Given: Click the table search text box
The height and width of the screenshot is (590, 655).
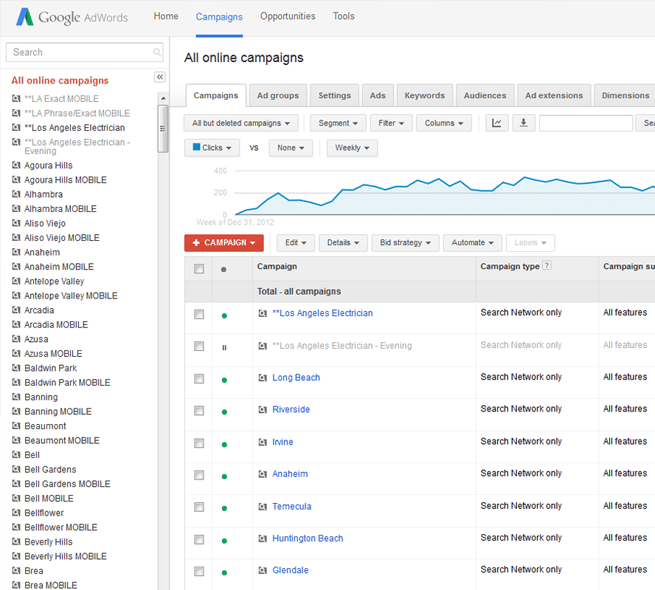Looking at the screenshot, I should pyautogui.click(x=586, y=123).
